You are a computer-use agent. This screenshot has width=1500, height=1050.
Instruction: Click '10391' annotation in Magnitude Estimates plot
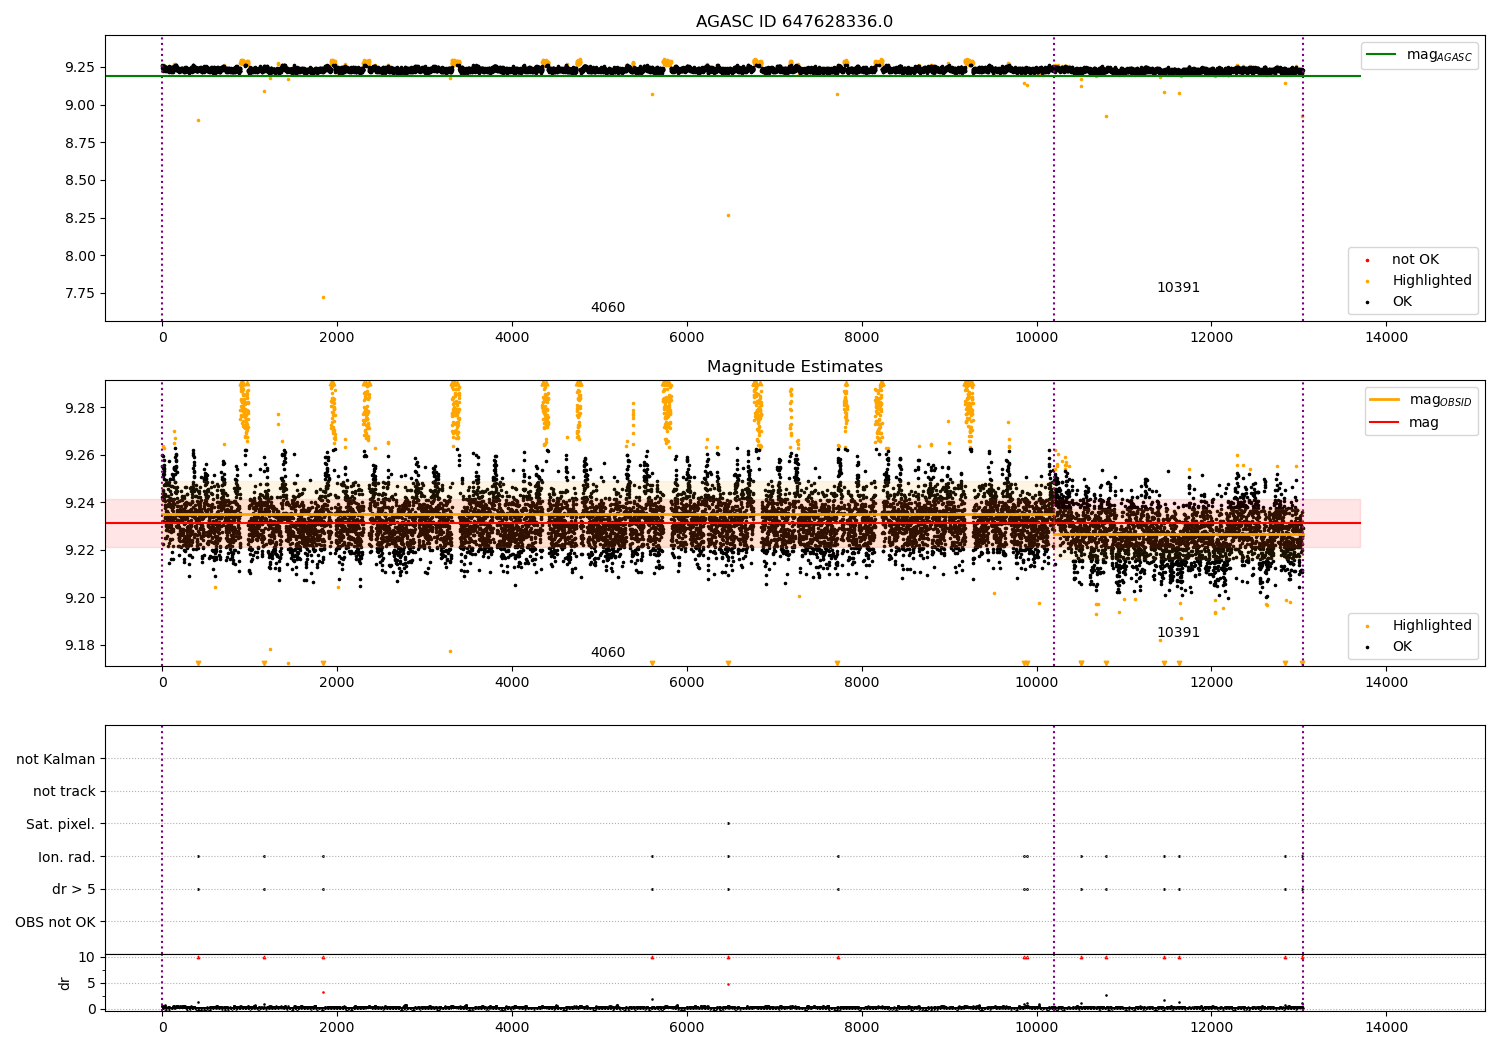click(1178, 633)
